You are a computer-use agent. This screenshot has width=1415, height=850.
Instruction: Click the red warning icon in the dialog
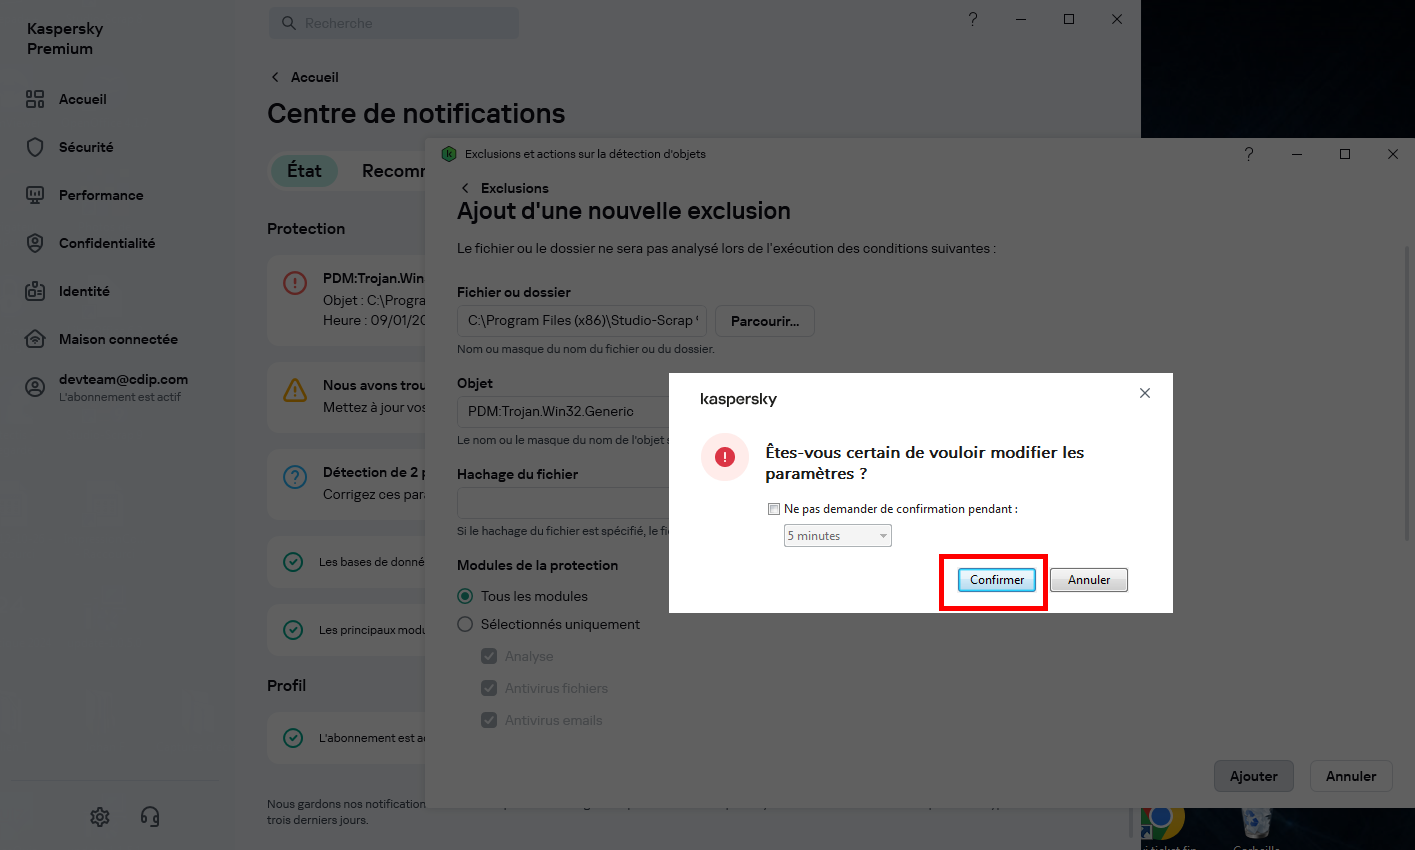(x=725, y=457)
